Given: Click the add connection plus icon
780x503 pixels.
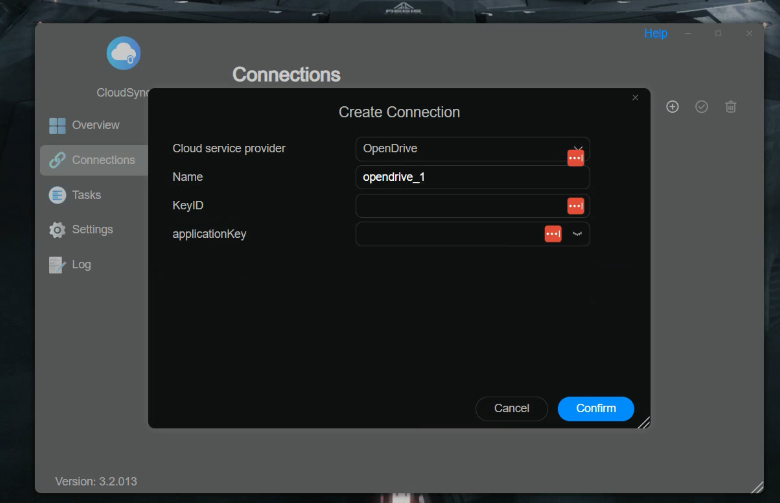Looking at the screenshot, I should pyautogui.click(x=673, y=107).
